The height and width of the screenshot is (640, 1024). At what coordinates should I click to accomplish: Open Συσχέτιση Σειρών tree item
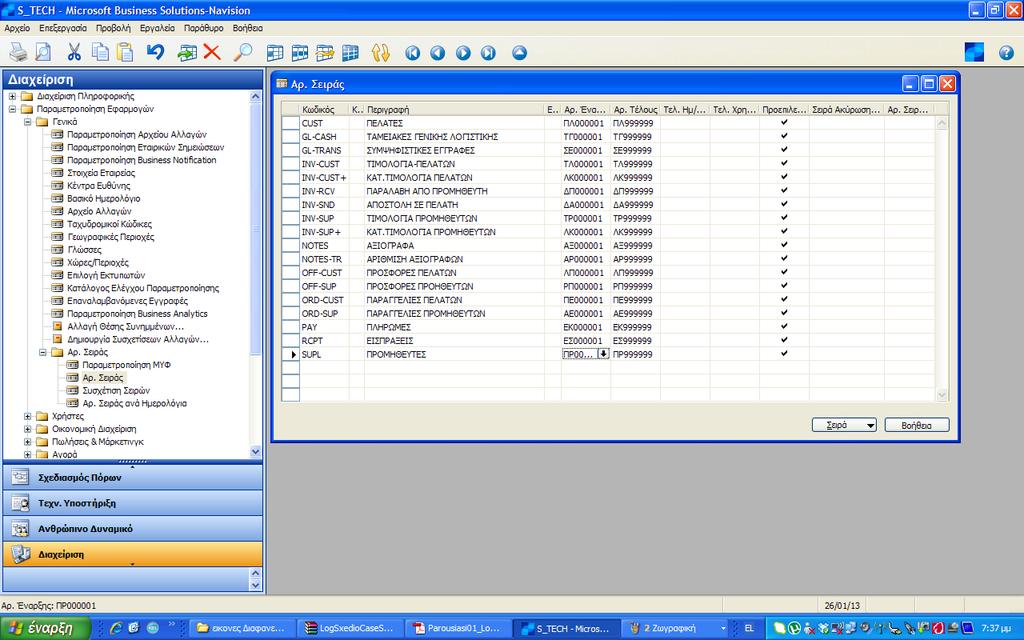coord(116,391)
